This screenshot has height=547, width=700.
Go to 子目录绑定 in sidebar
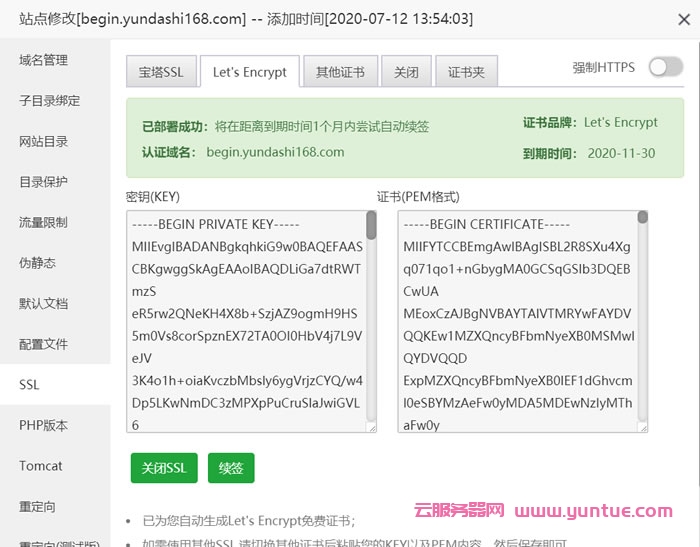[50, 101]
